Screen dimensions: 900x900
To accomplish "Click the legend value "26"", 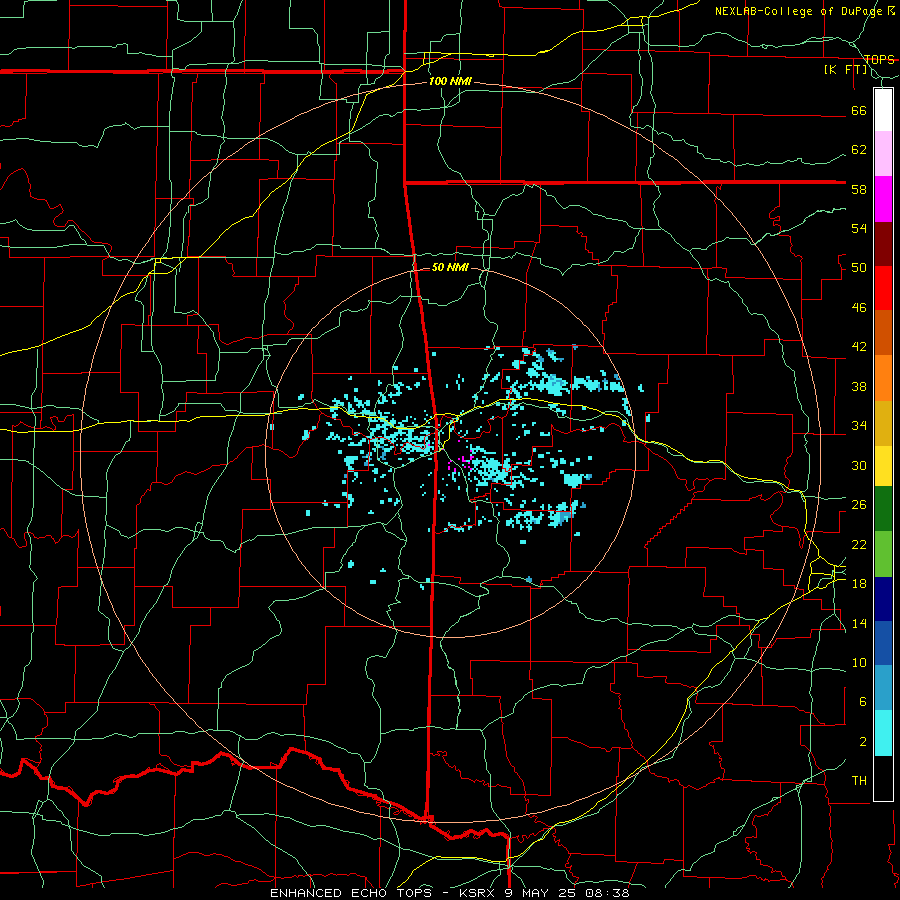I will 859,505.
